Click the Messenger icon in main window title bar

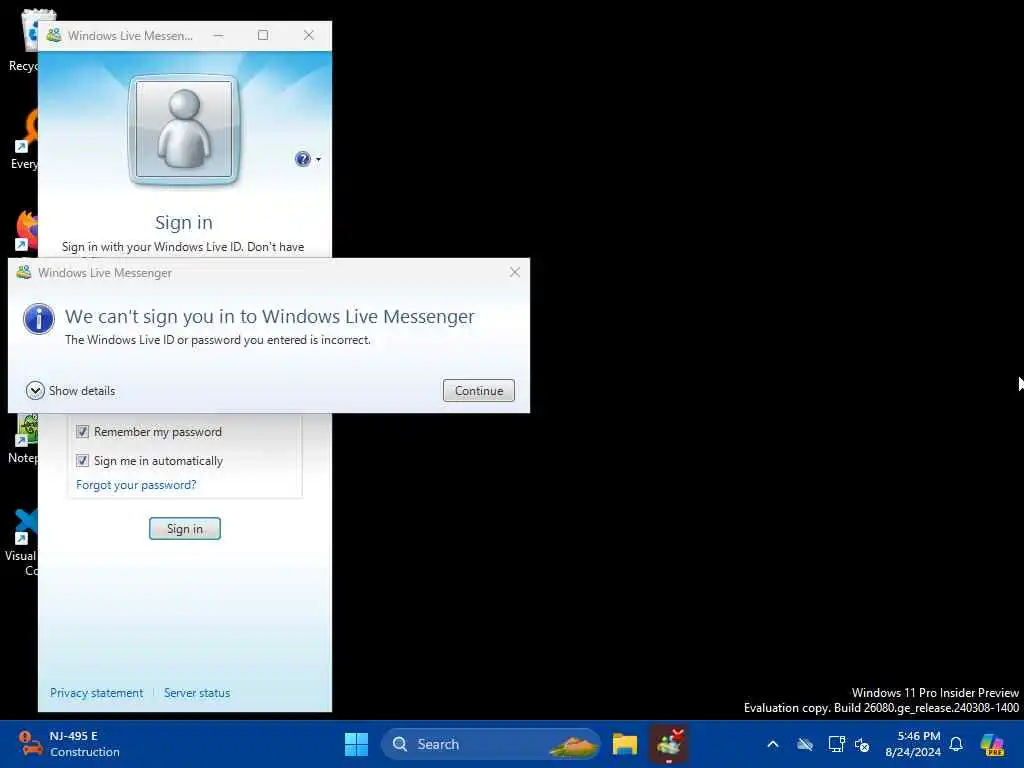click(54, 35)
